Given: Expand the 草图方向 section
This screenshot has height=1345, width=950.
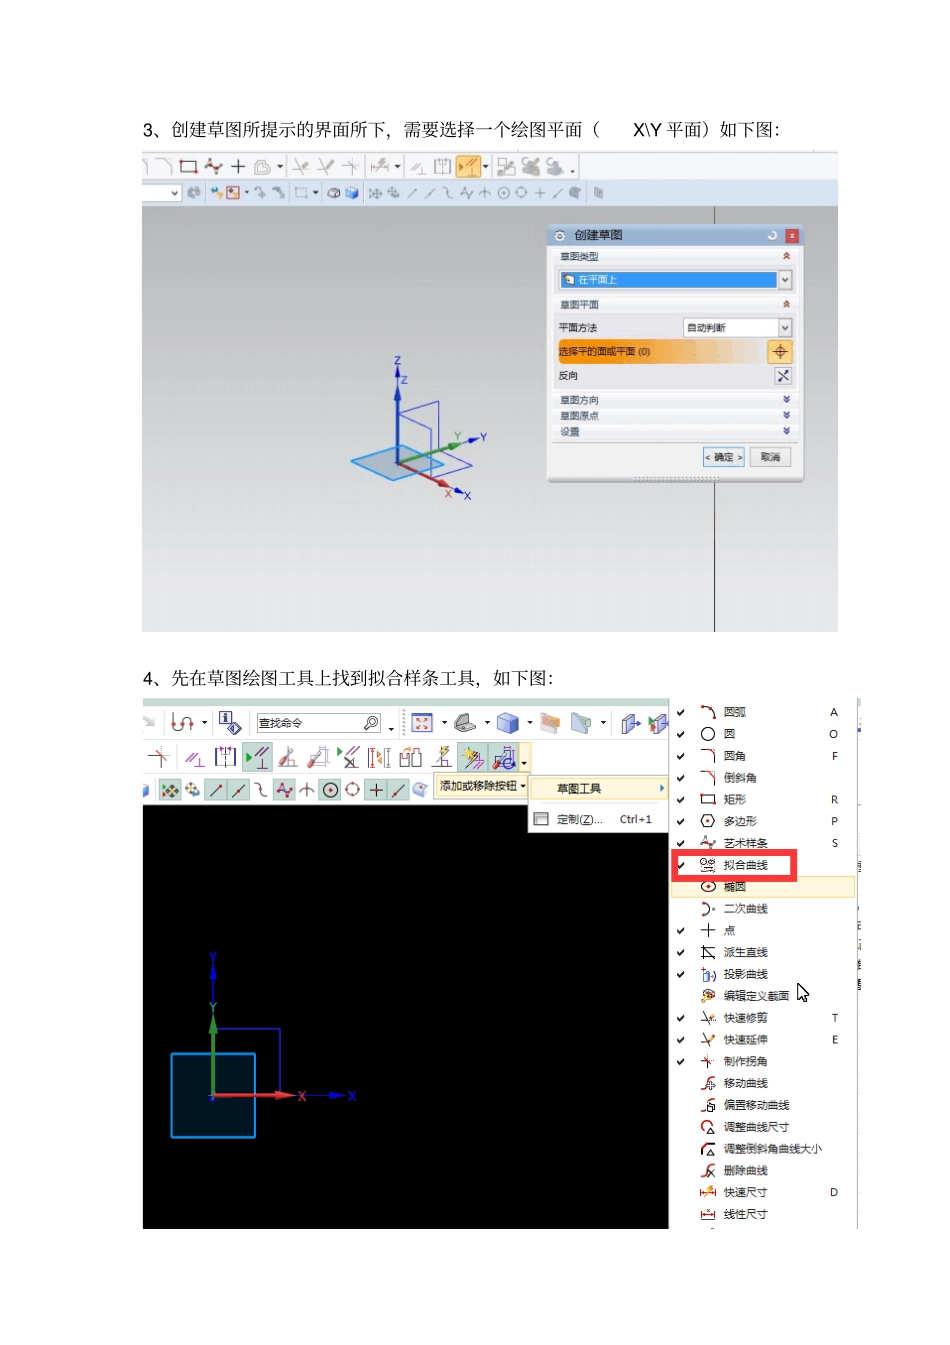Looking at the screenshot, I should 786,400.
